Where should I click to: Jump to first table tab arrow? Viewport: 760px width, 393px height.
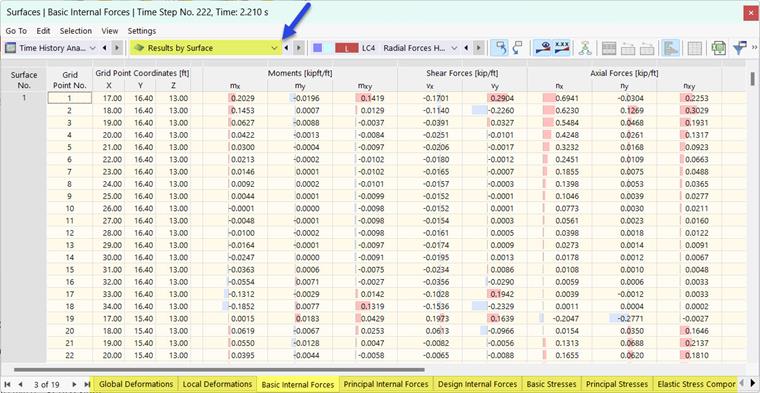(8, 384)
